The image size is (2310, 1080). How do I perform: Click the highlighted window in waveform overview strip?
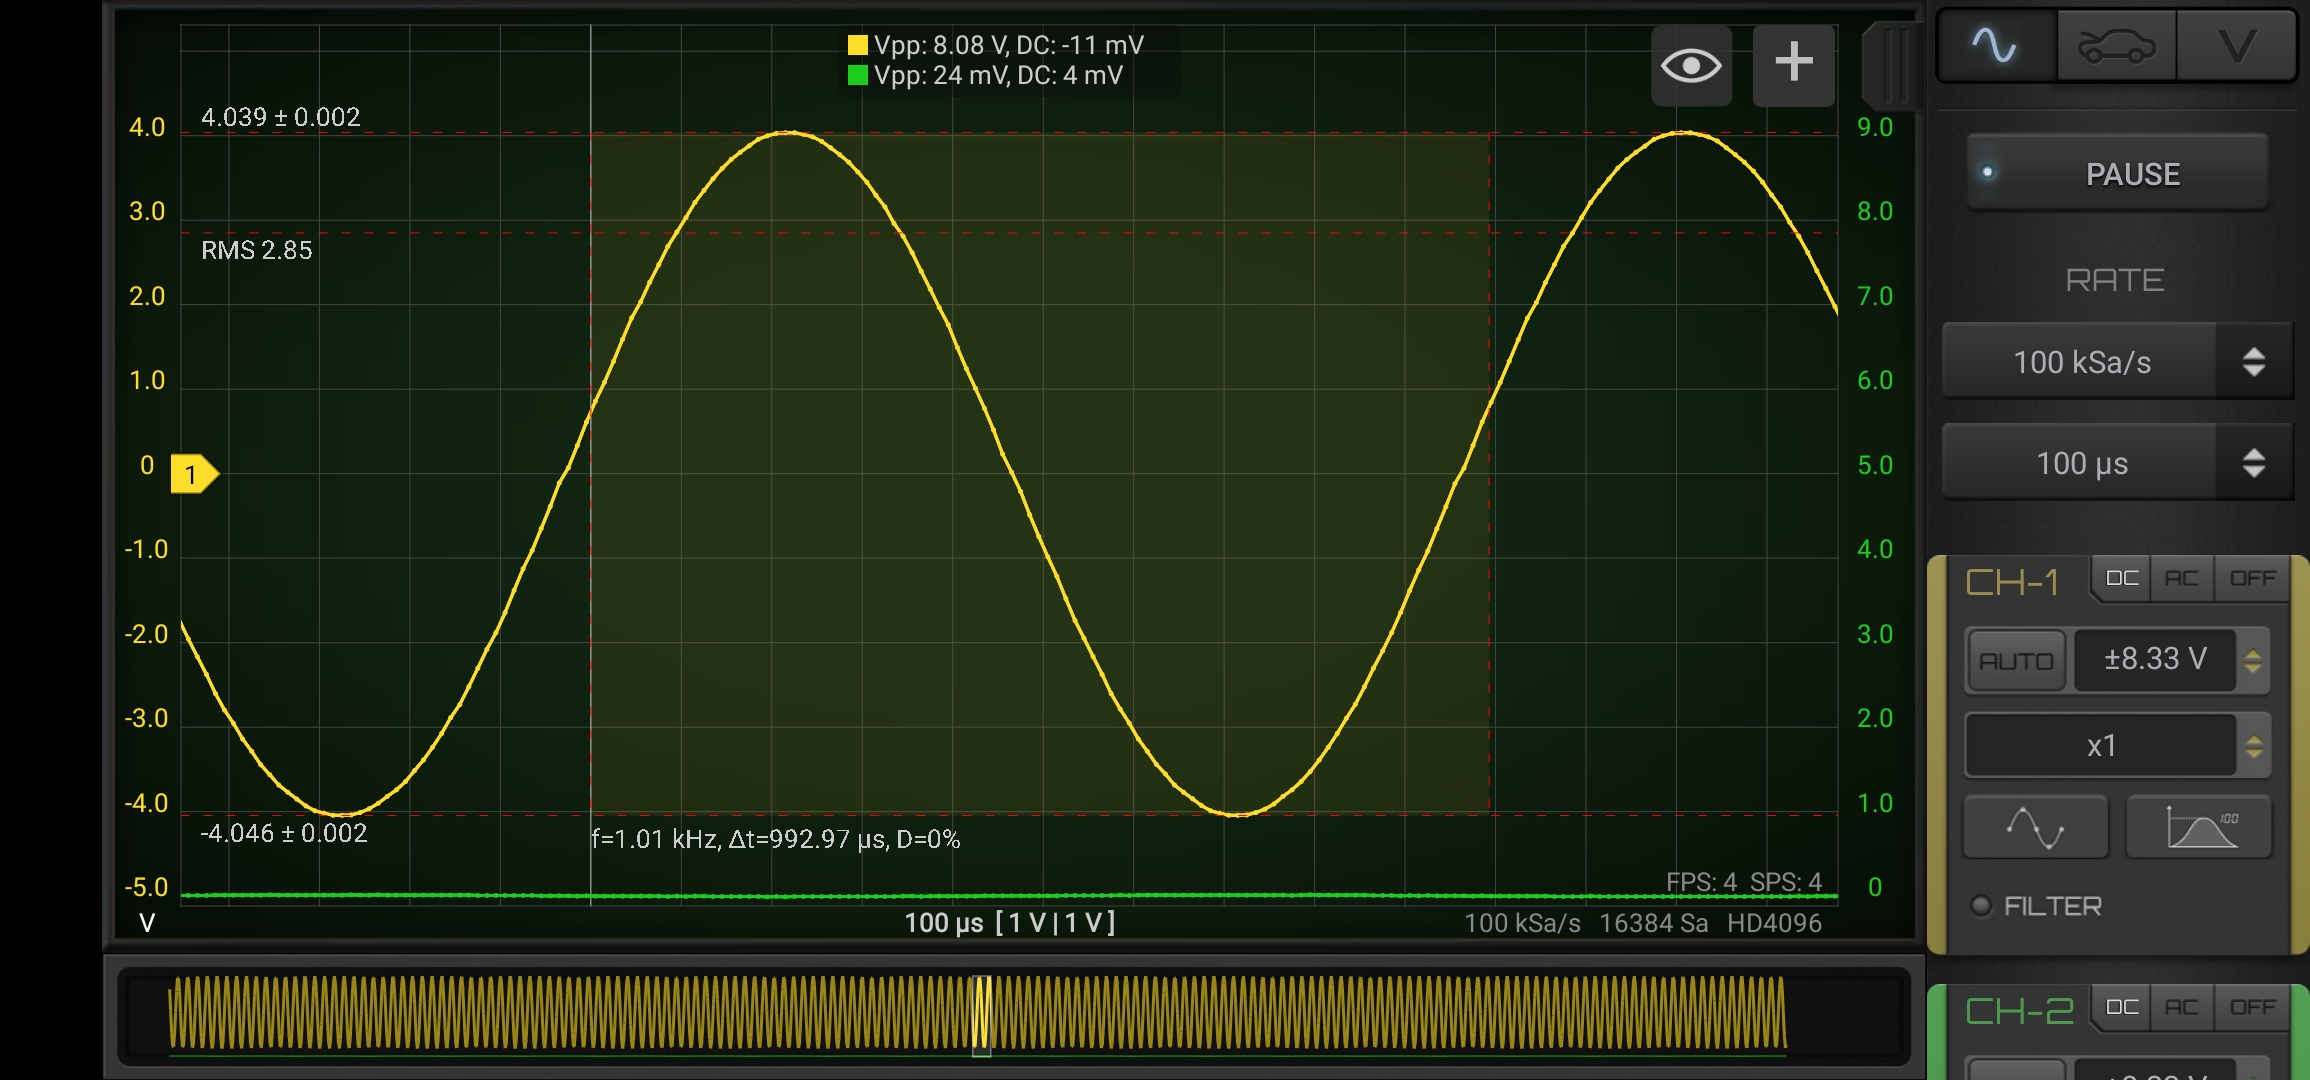point(982,1015)
